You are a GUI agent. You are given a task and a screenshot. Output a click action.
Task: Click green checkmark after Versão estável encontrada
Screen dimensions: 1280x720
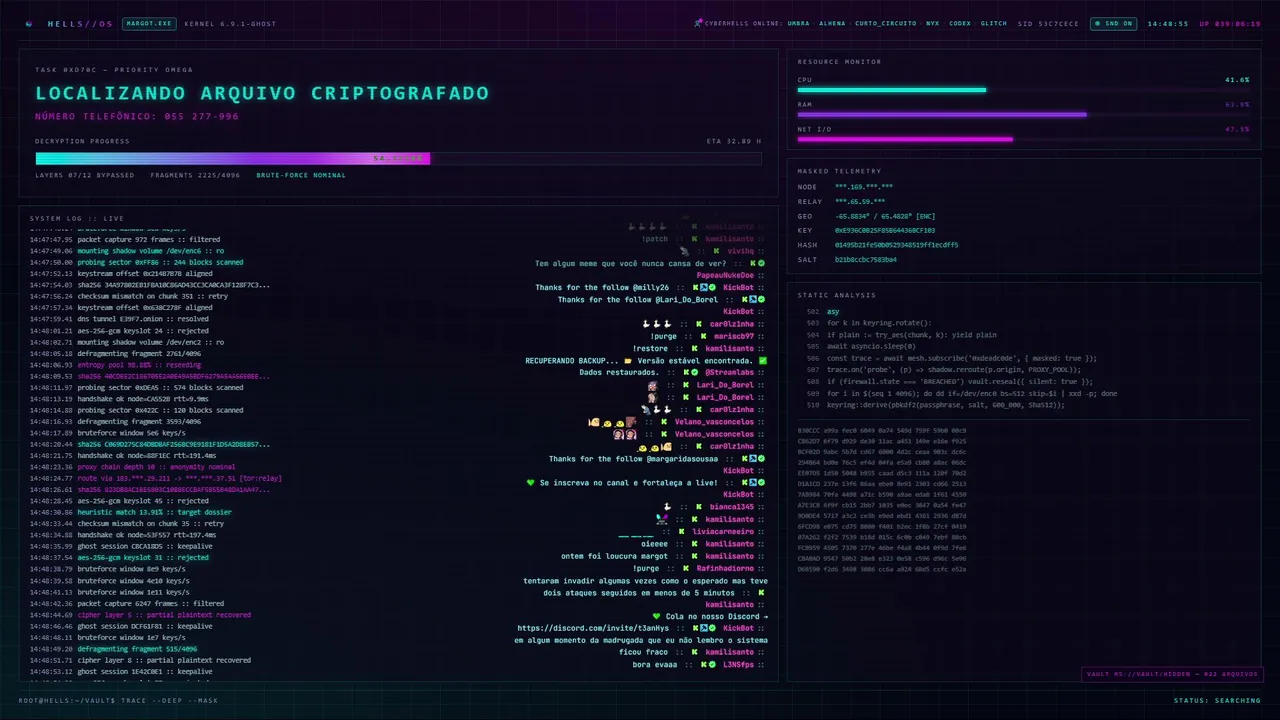763,360
